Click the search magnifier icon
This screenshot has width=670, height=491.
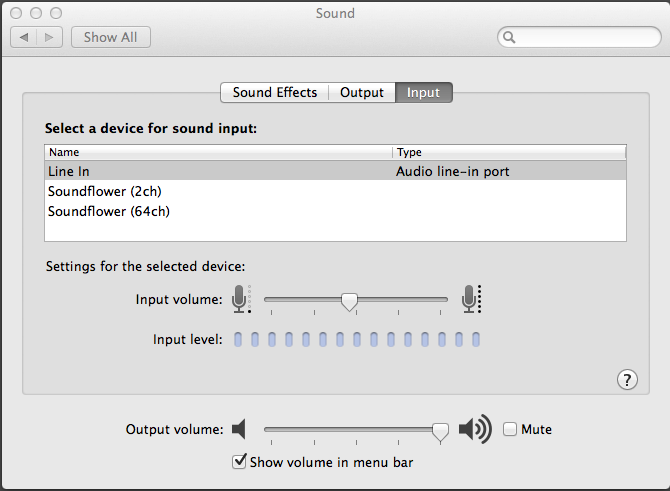tap(509, 38)
